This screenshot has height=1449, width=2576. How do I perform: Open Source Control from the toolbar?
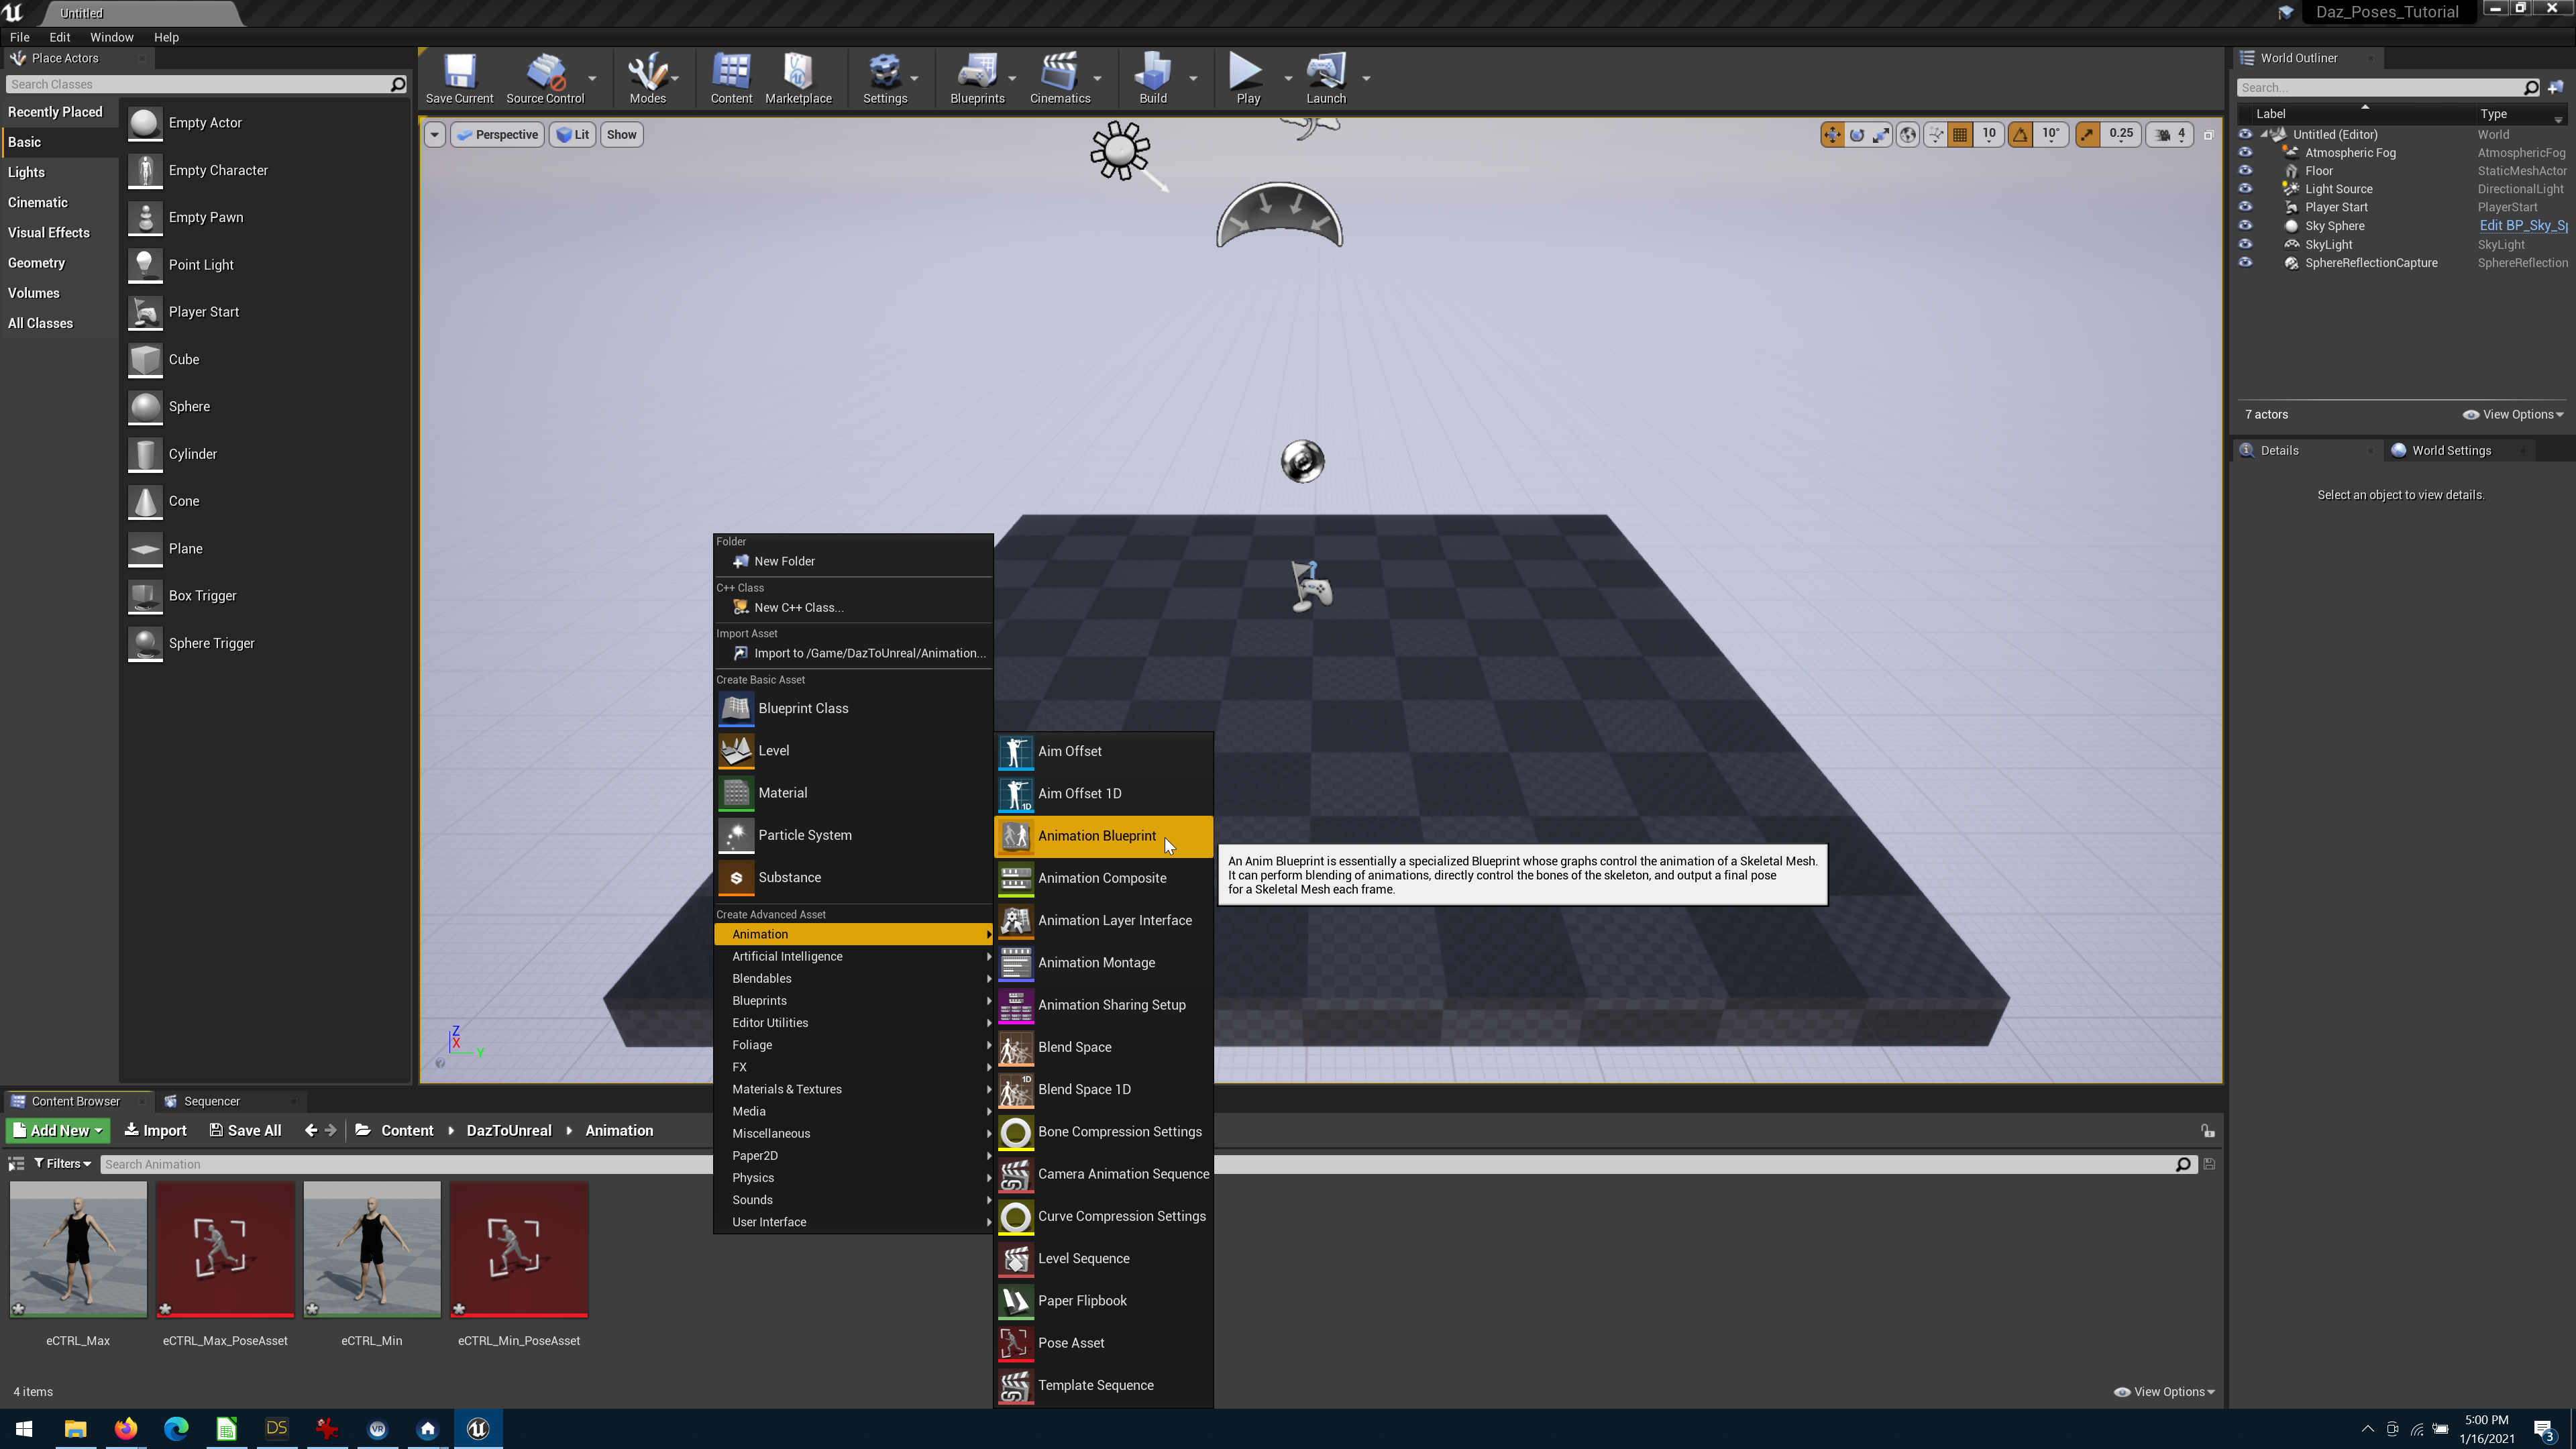click(x=545, y=78)
